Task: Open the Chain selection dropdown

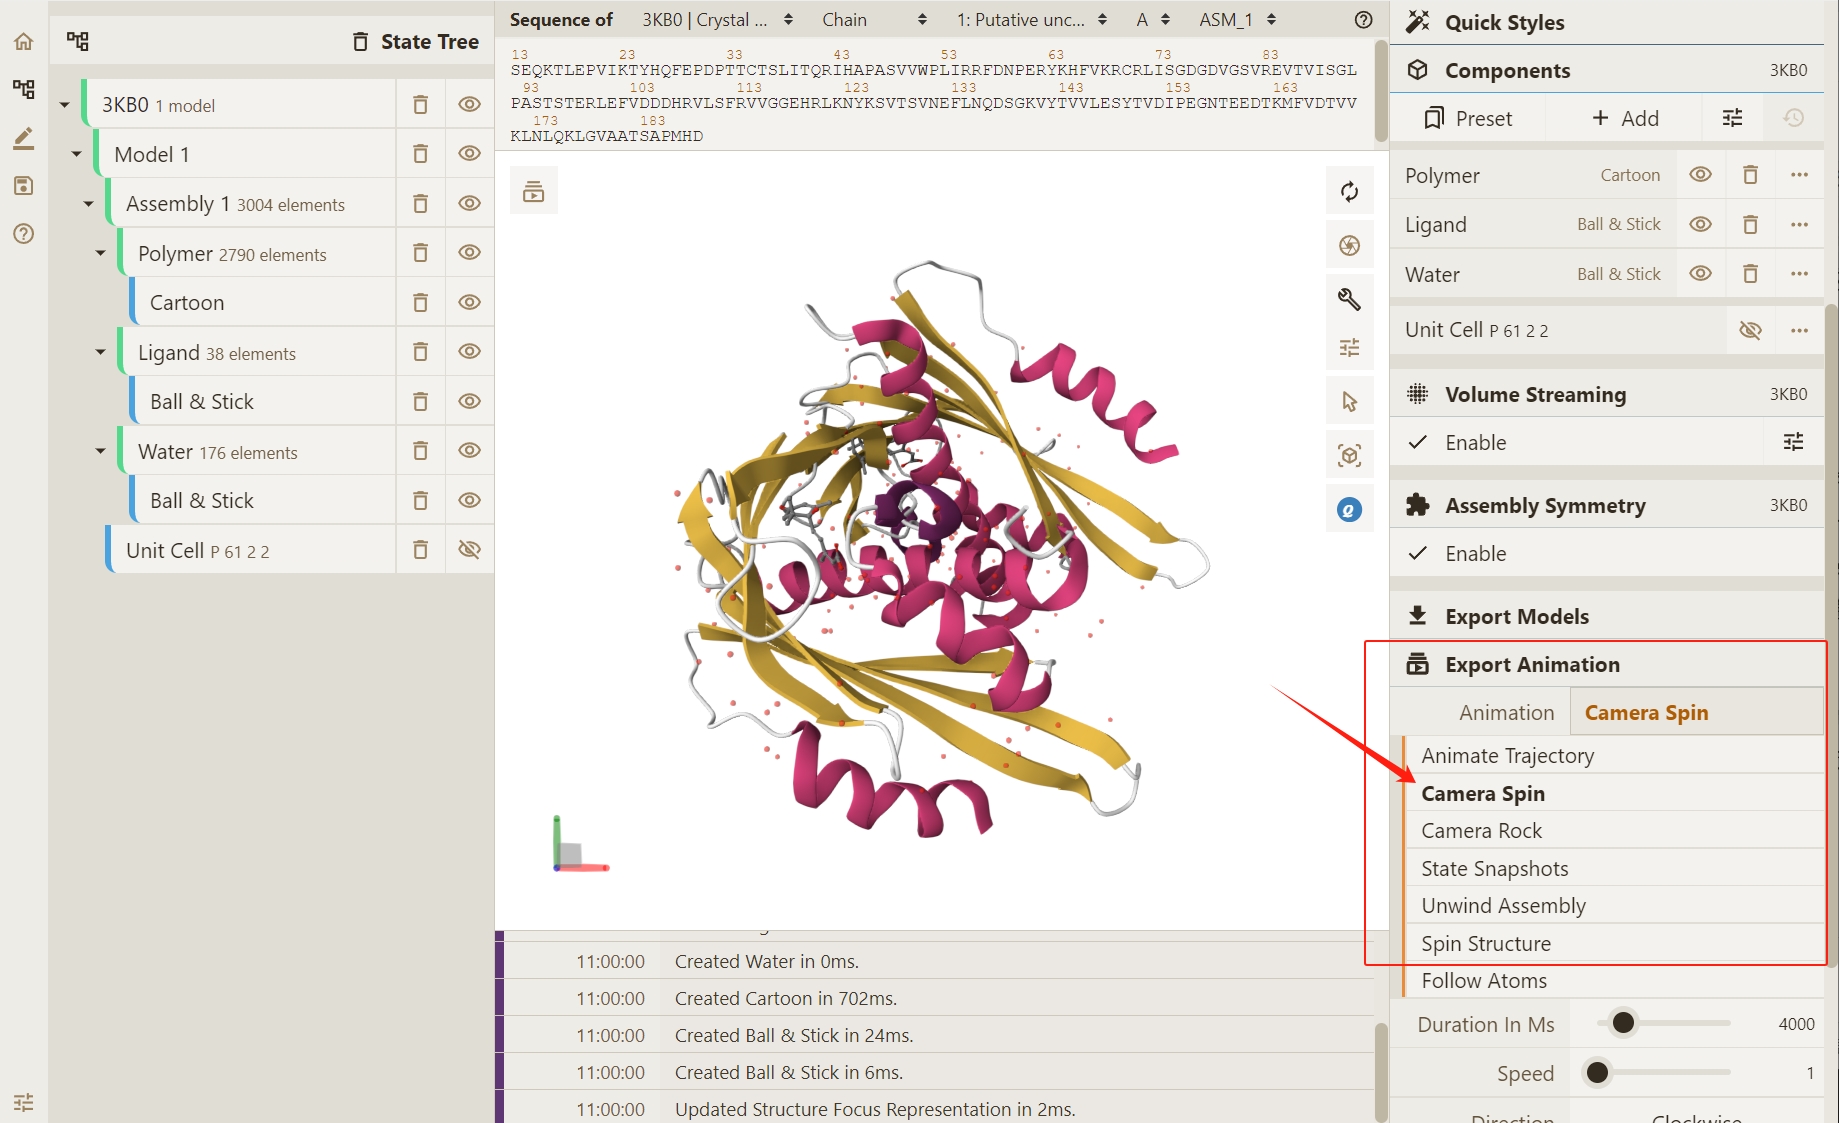Action: pyautogui.click(x=874, y=20)
